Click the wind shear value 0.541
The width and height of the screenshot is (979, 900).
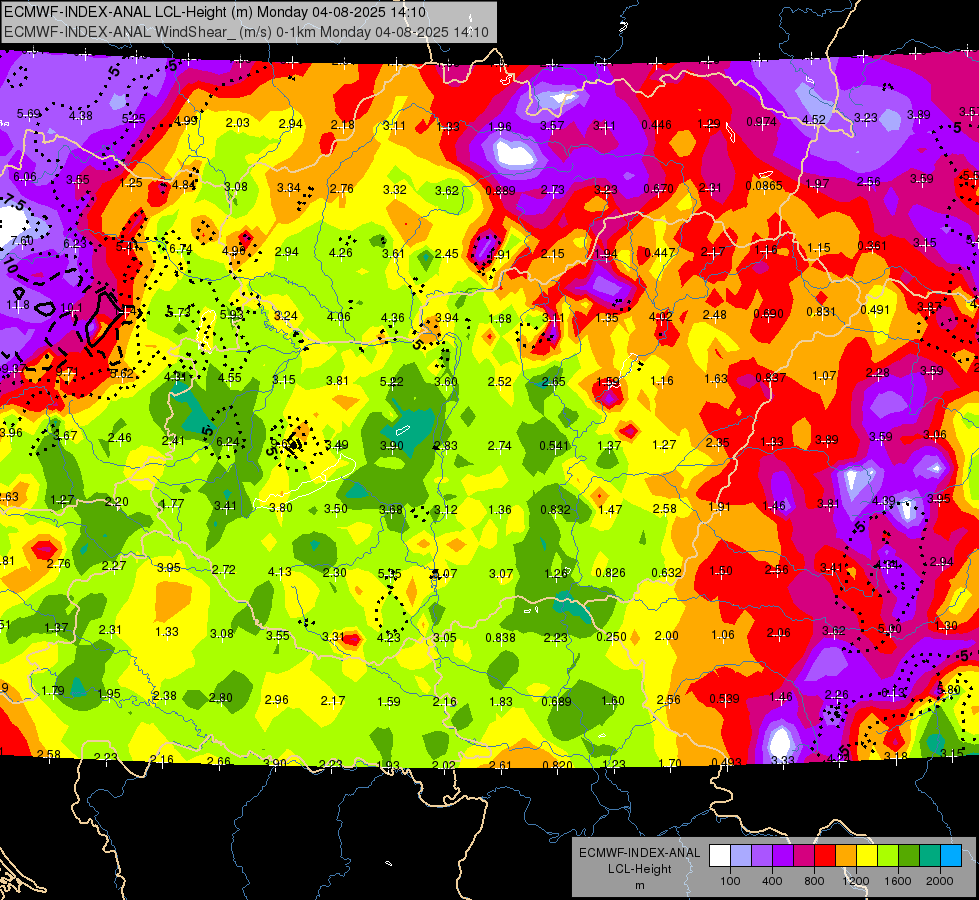[554, 445]
